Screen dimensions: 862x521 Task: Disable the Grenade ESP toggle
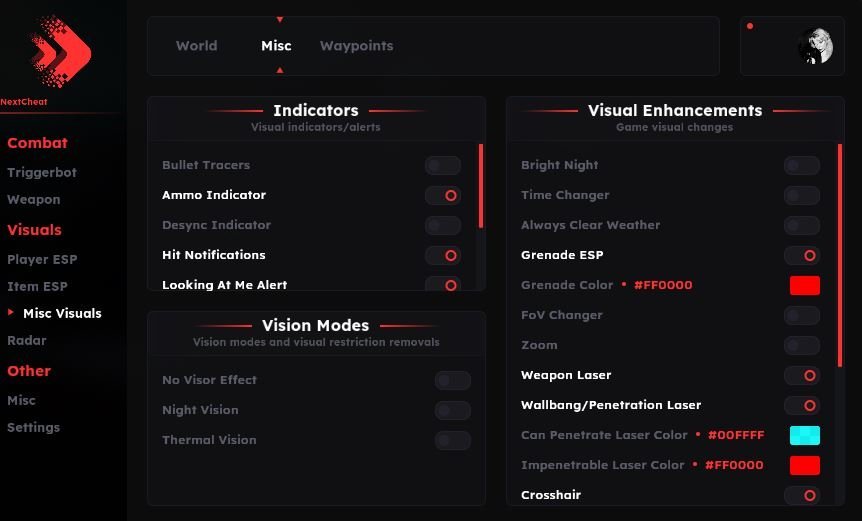(801, 256)
